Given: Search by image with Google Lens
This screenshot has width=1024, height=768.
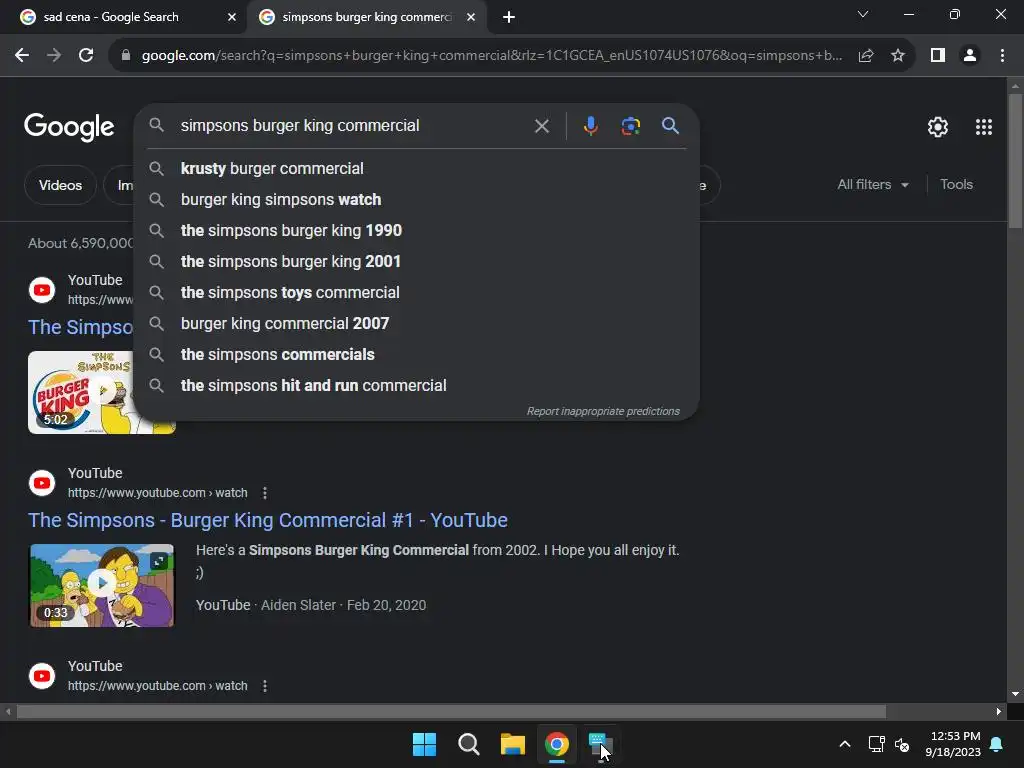Looking at the screenshot, I should [x=630, y=125].
